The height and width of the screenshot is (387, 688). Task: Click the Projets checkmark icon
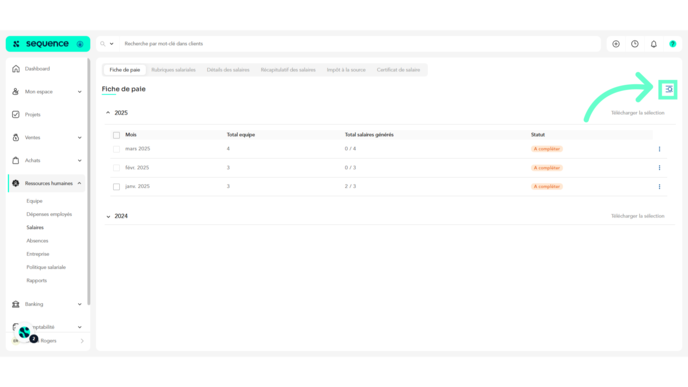16,115
